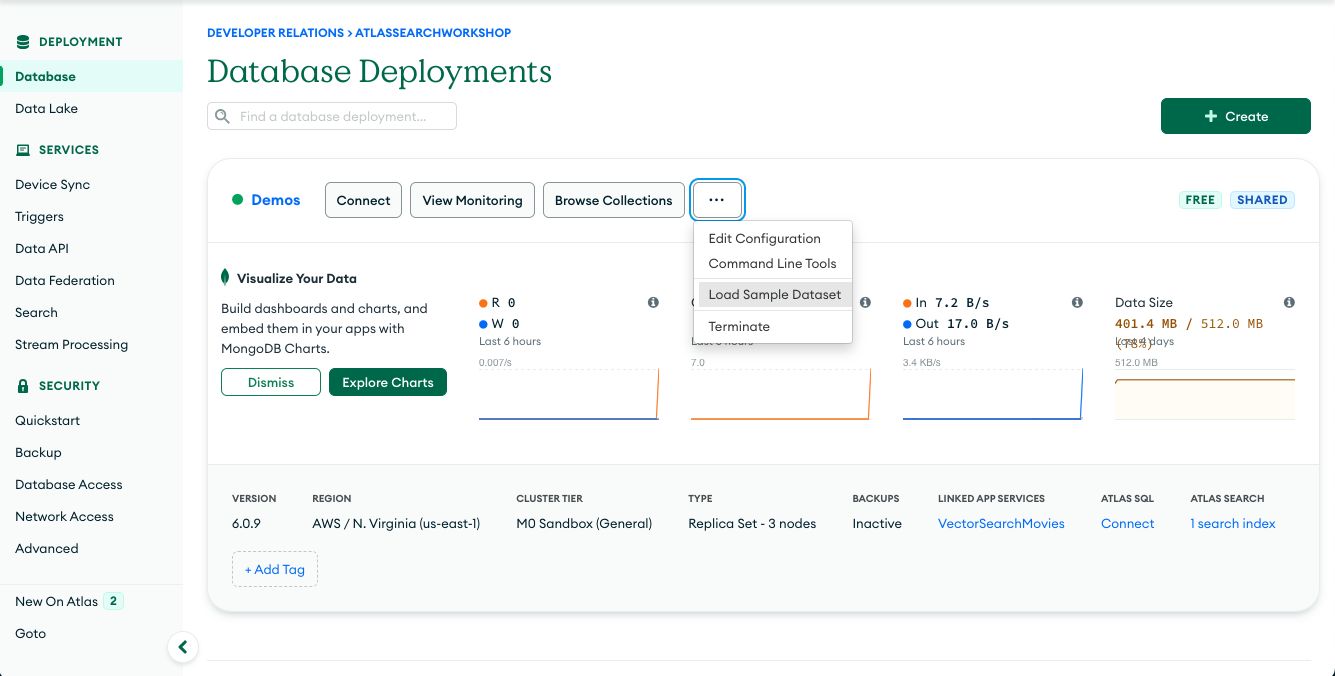Viewport: 1335px width, 676px height.
Task: Click the AWS / N. Virginia region value
Action: 396,524
